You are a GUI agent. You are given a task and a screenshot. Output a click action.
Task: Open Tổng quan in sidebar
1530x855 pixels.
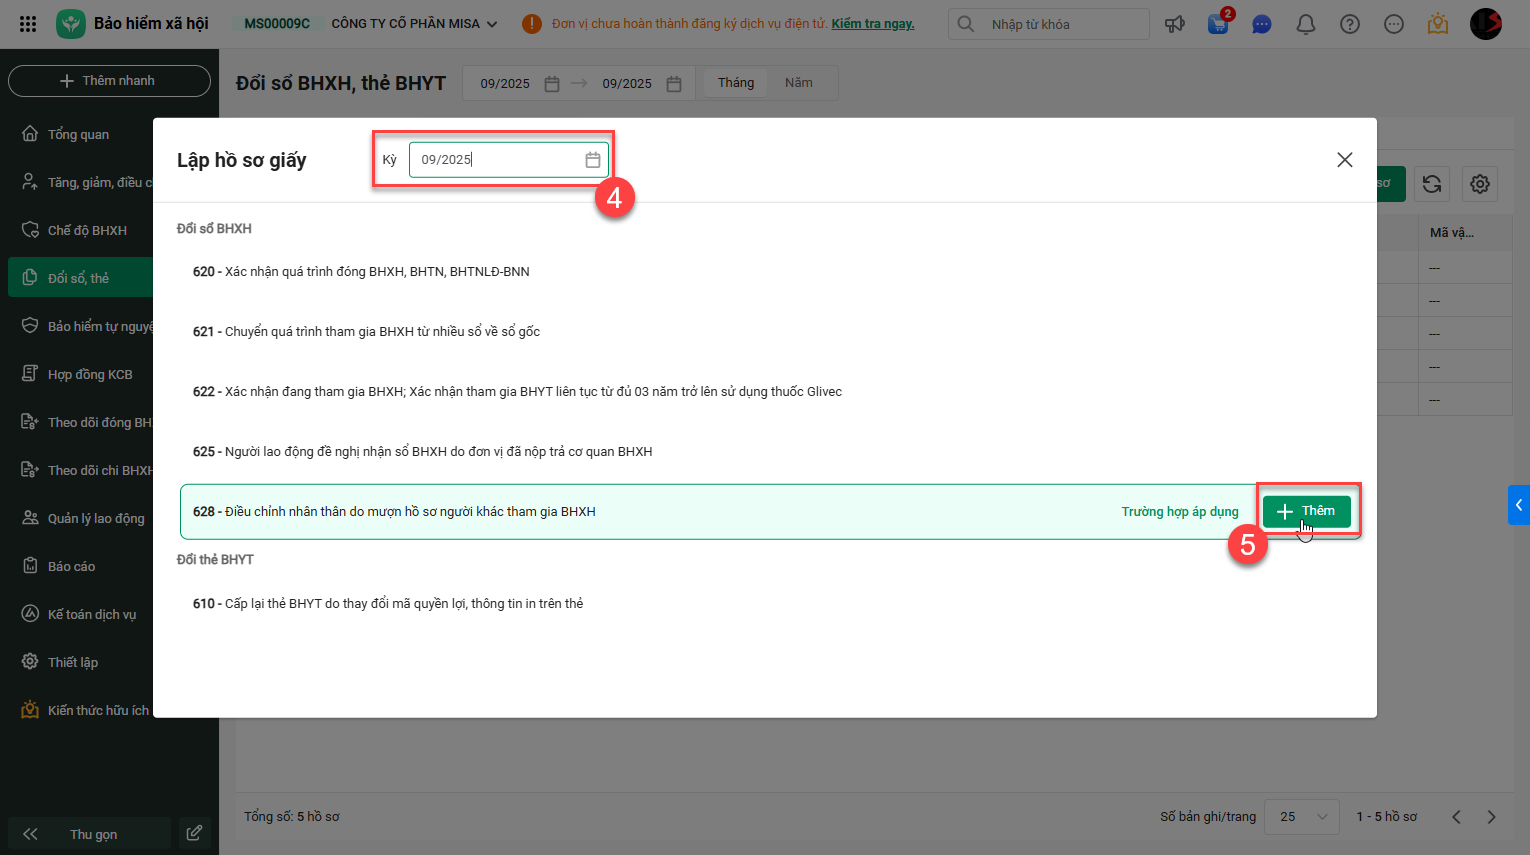point(80,134)
